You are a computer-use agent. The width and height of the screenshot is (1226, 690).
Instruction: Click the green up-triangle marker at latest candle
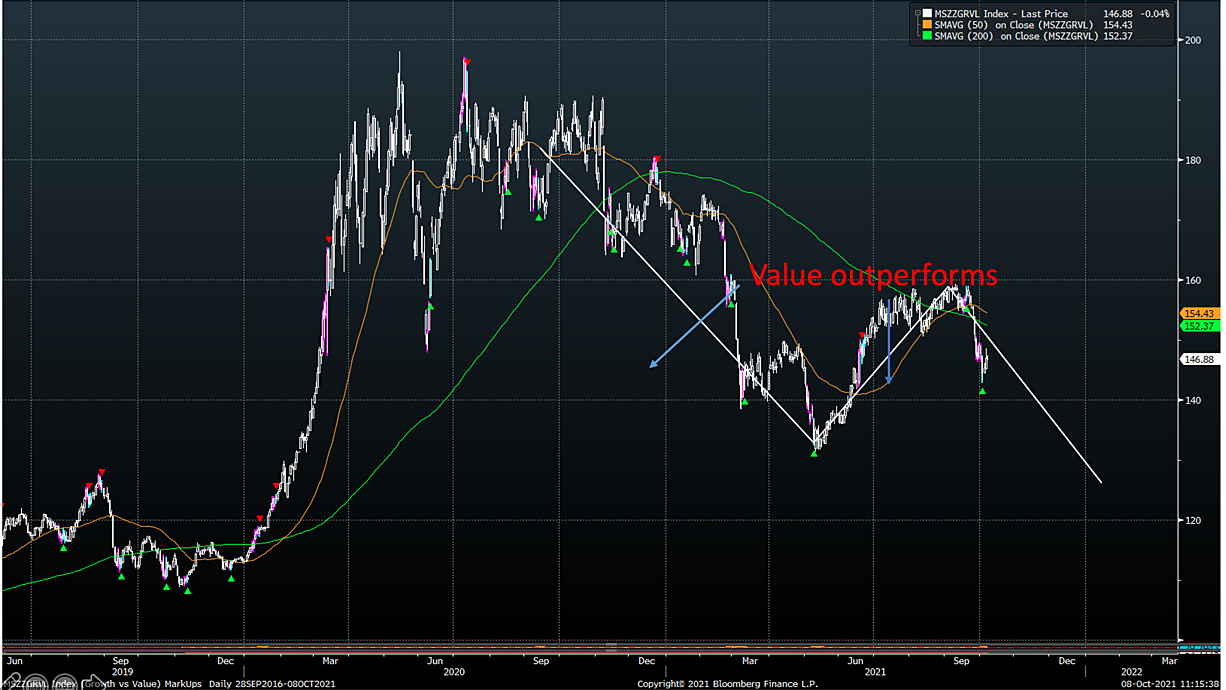(982, 391)
